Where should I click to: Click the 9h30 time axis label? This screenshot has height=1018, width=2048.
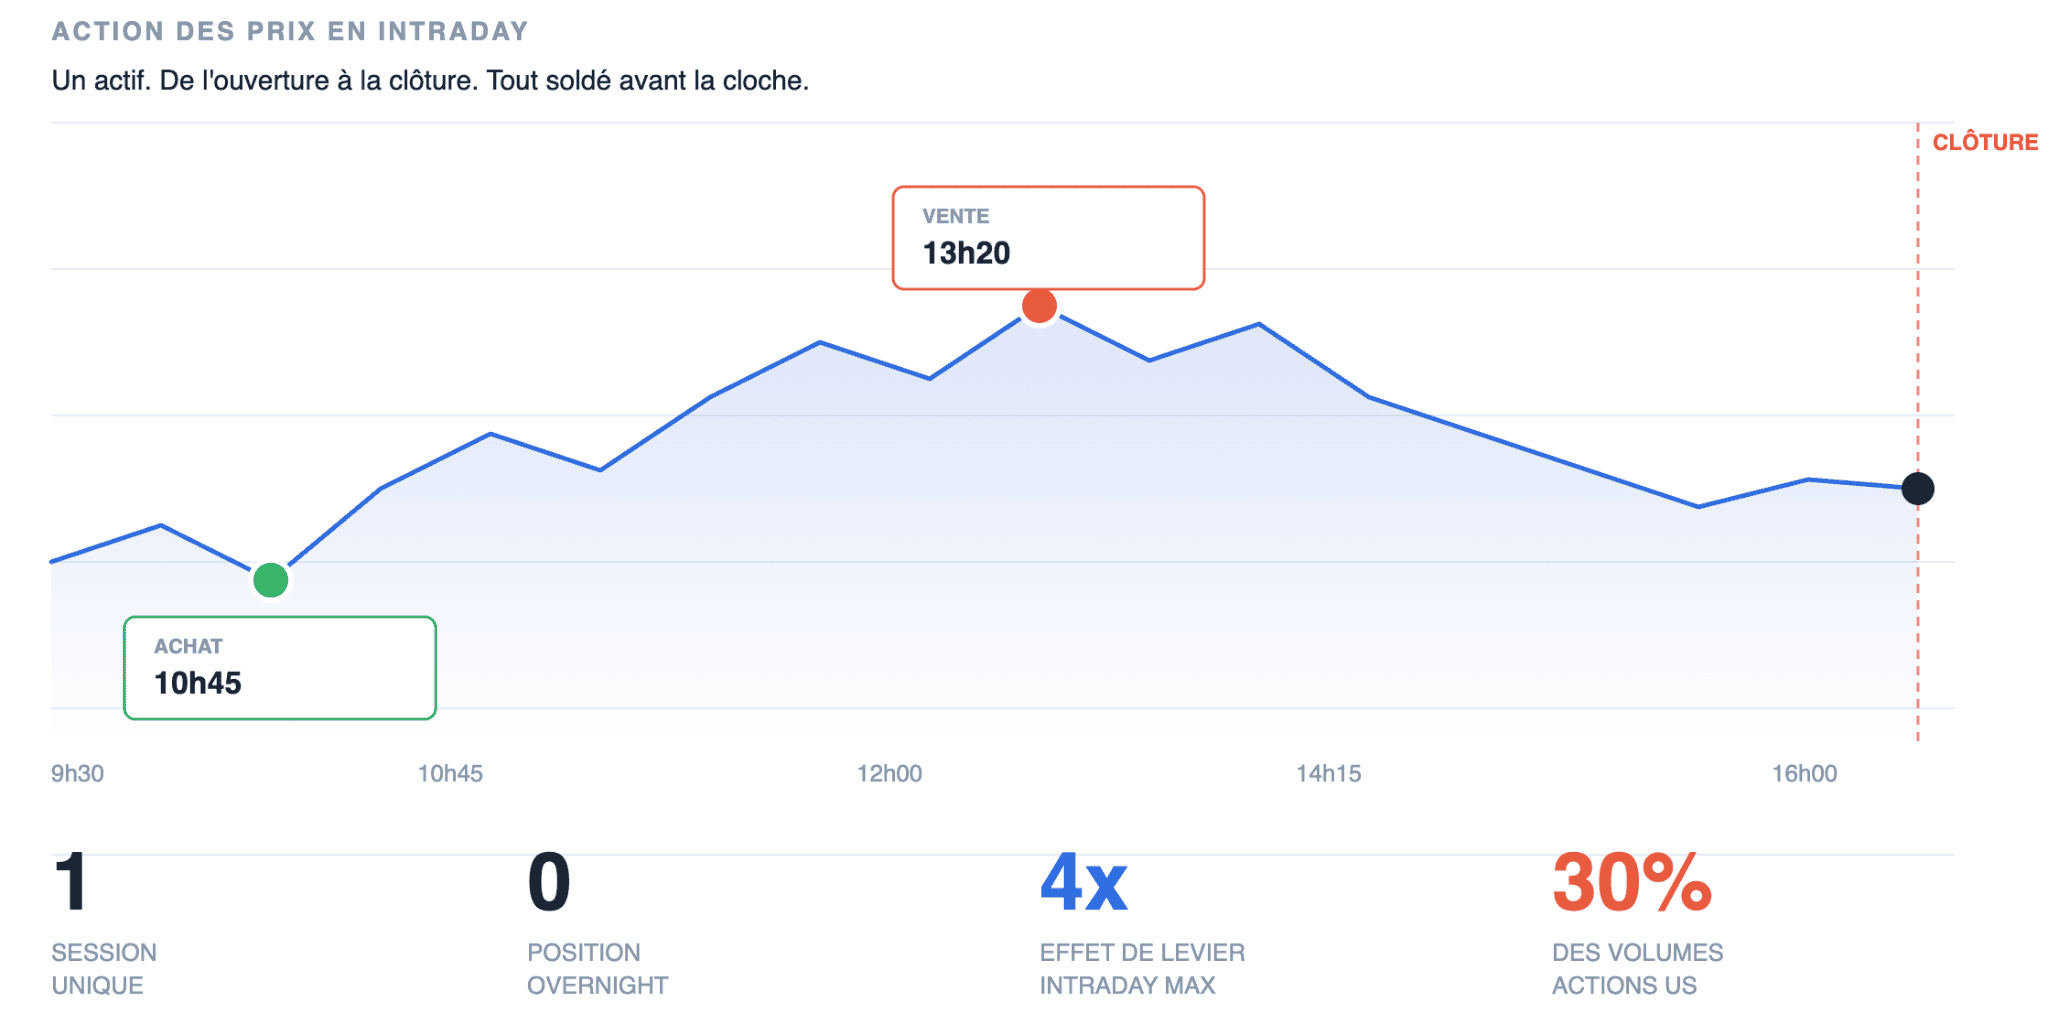78,773
